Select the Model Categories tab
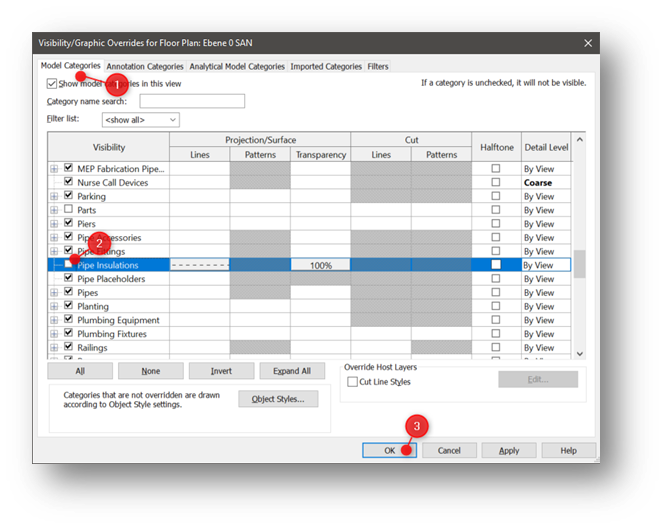 [x=70, y=66]
